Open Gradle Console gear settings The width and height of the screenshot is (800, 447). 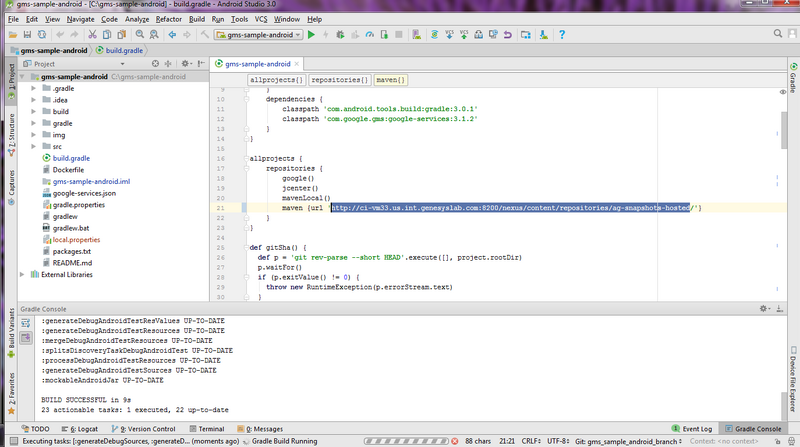point(764,309)
